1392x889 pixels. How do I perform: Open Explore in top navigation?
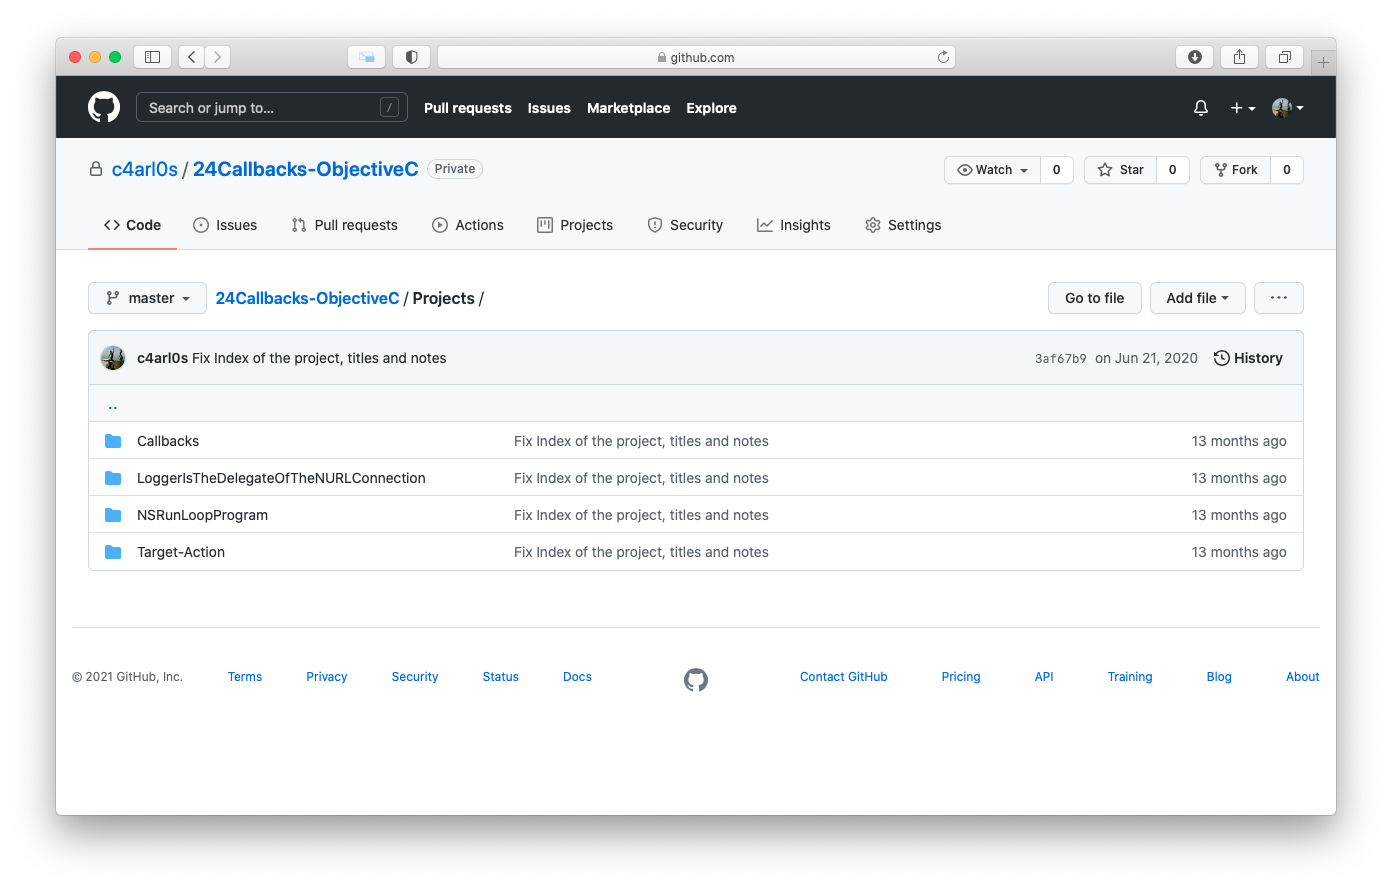[x=711, y=108]
